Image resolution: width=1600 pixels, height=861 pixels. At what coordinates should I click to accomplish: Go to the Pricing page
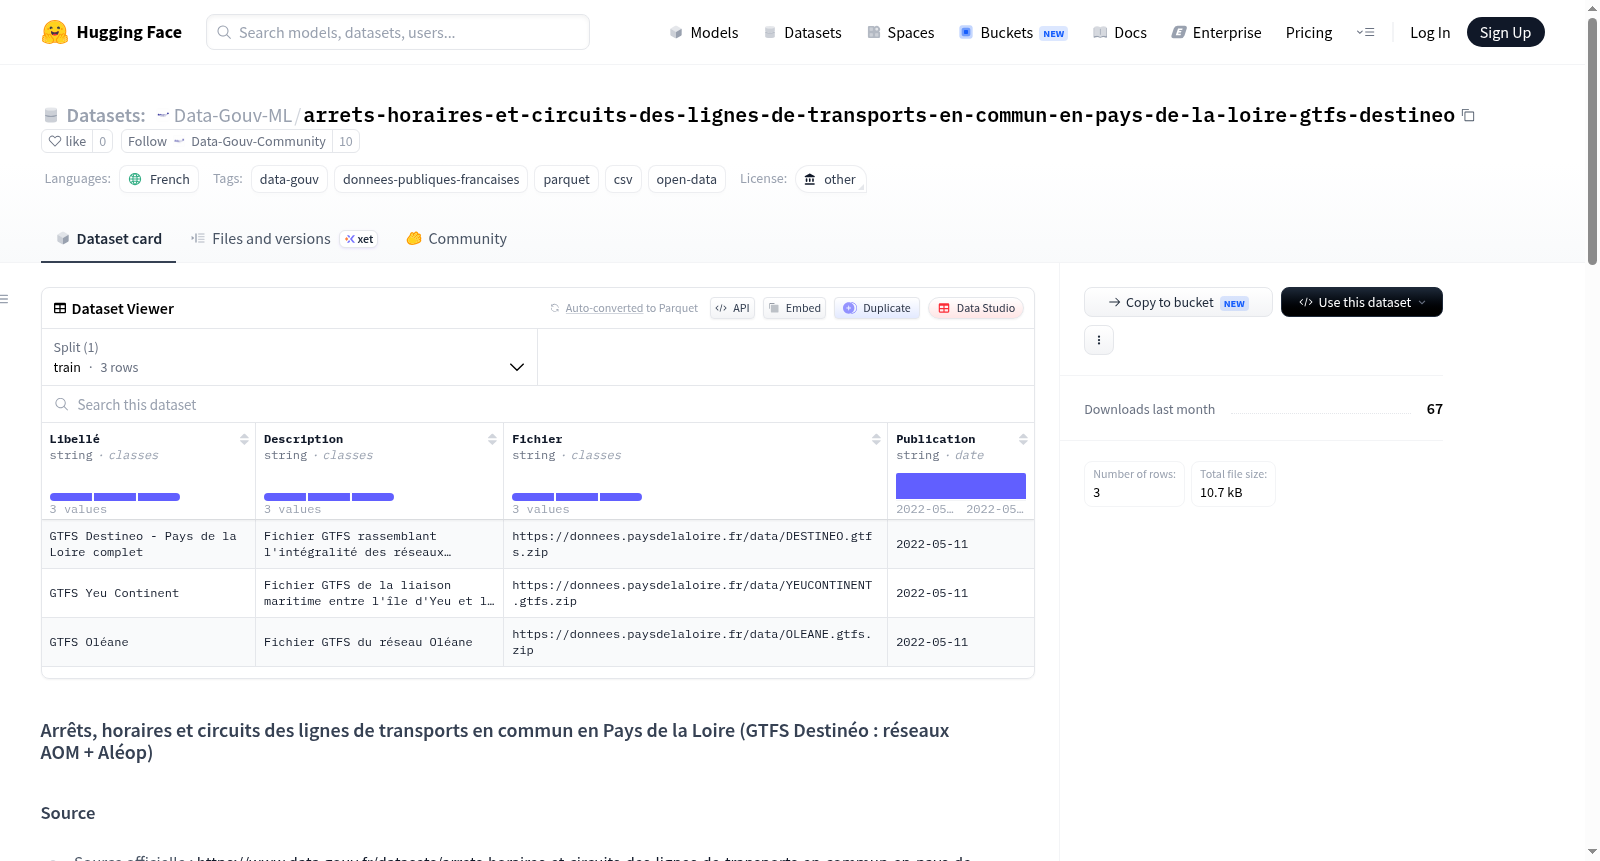[x=1309, y=32]
